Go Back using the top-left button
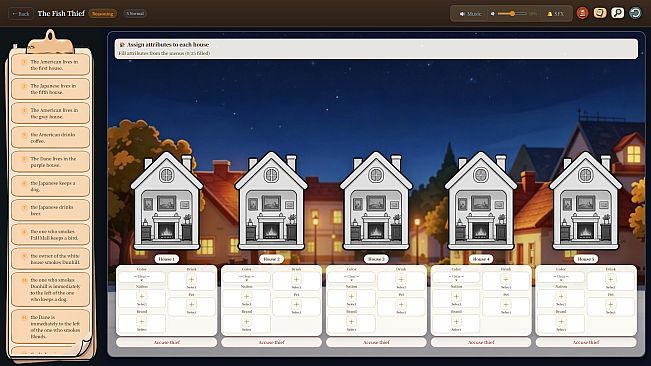 tap(21, 14)
